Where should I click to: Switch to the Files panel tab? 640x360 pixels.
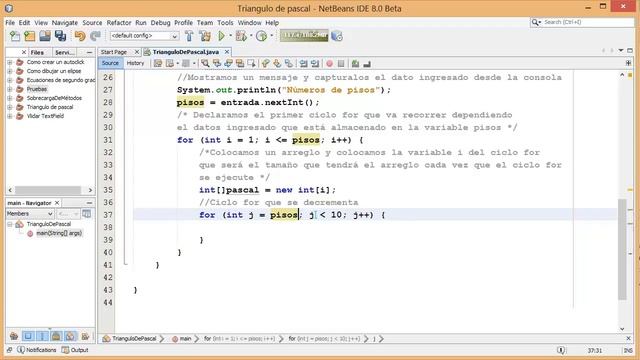point(37,52)
